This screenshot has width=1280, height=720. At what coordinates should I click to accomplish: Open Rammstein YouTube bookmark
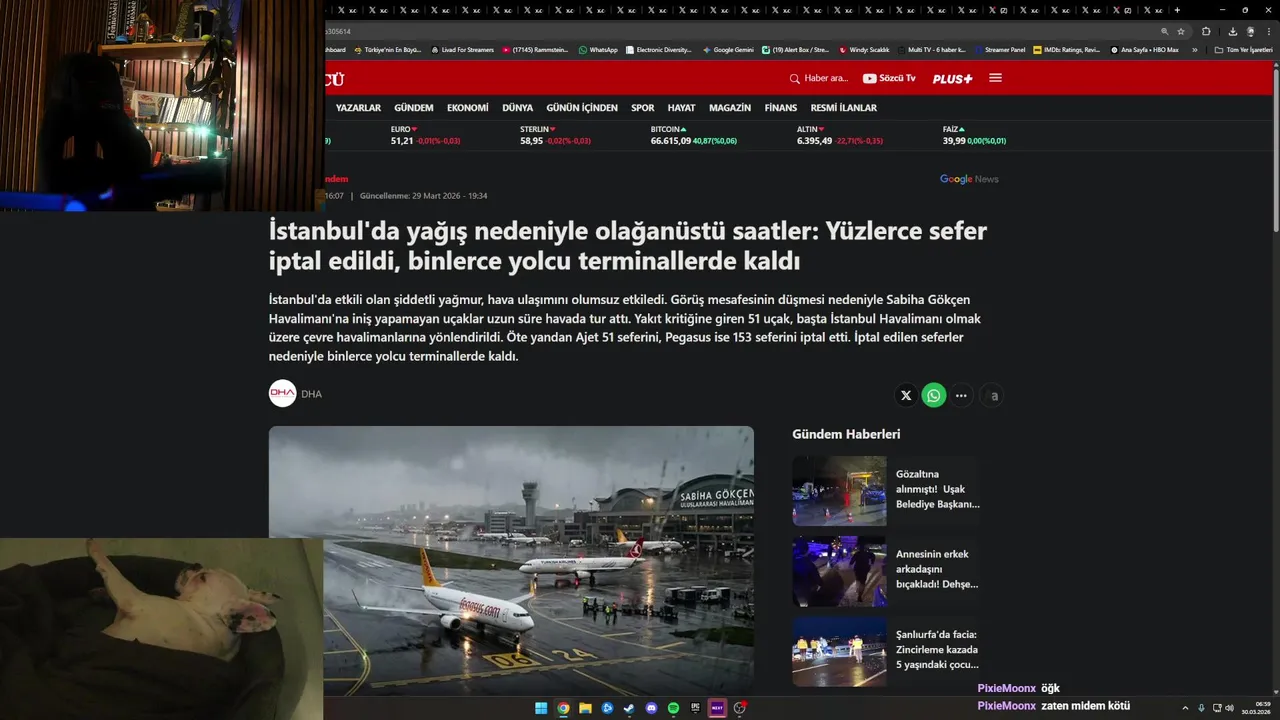pyautogui.click(x=536, y=49)
